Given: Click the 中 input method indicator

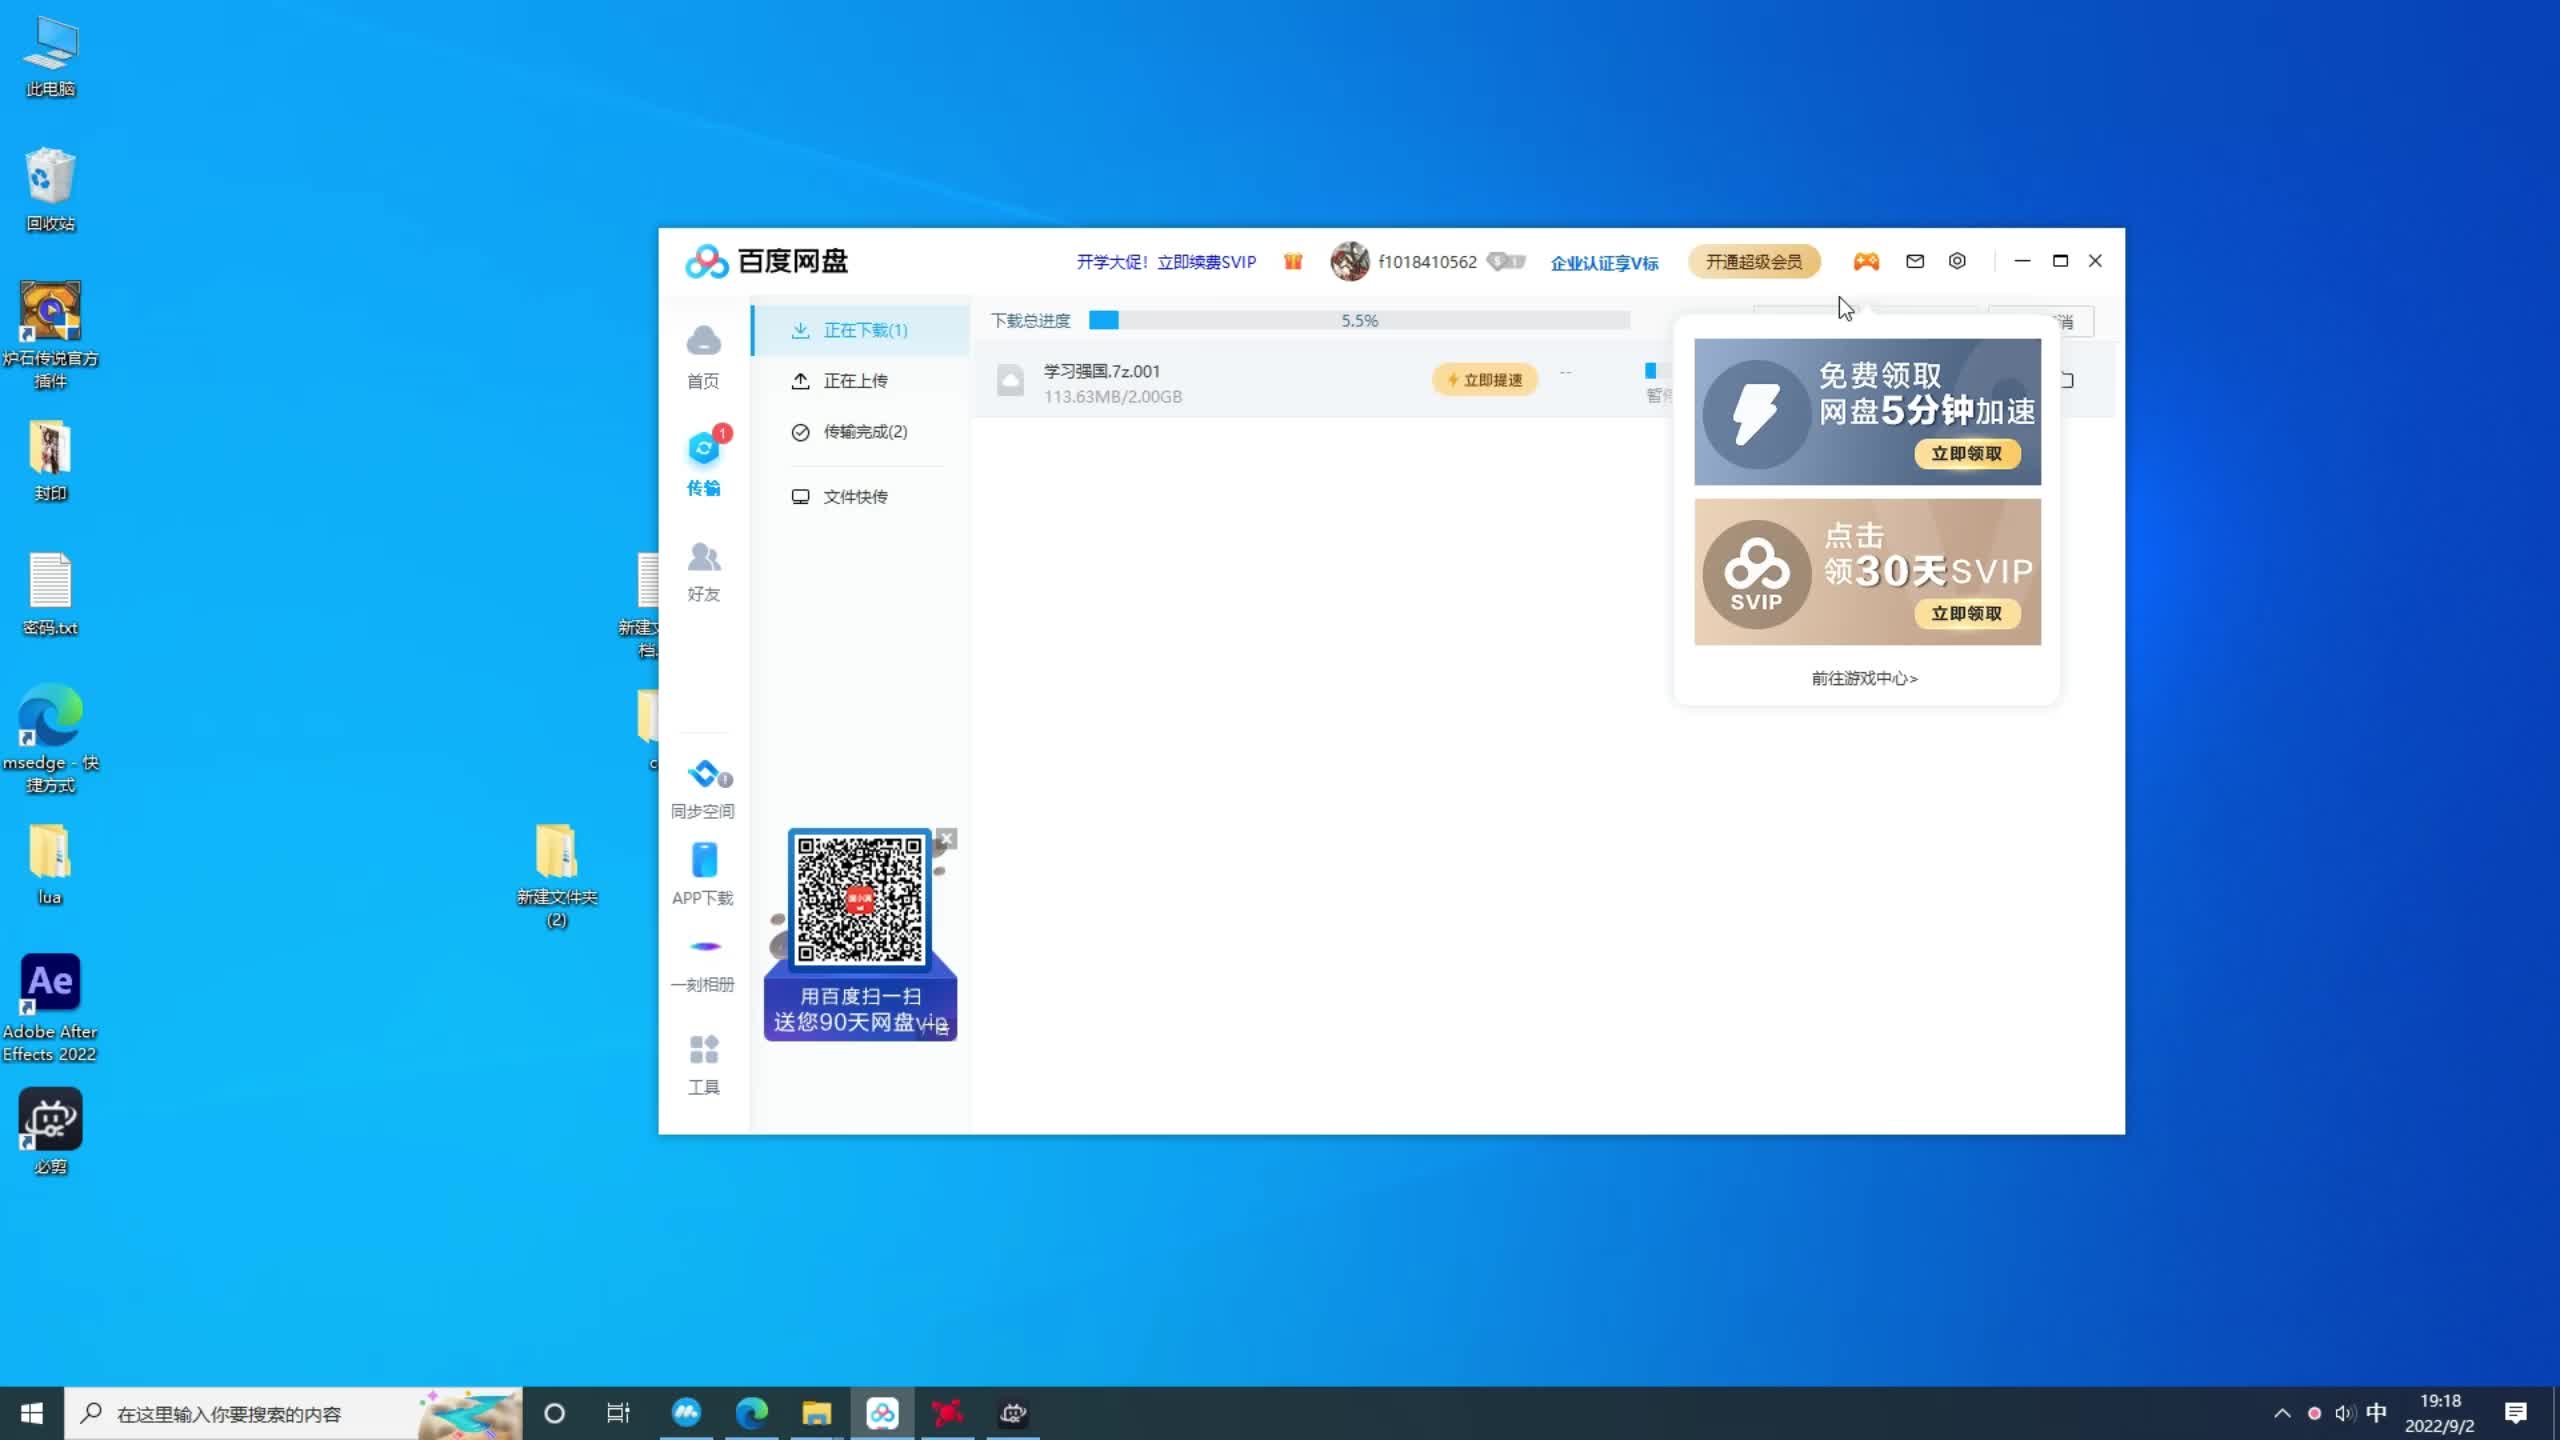Looking at the screenshot, I should pos(2377,1413).
